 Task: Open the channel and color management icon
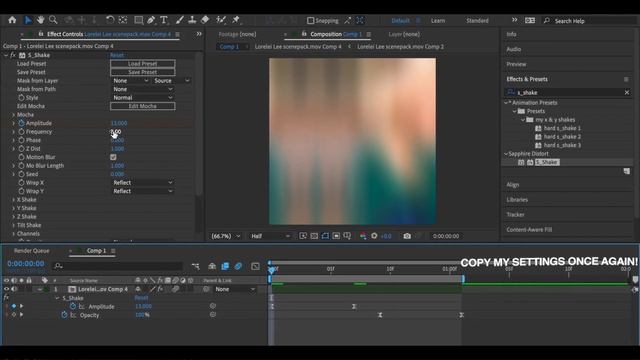pyautogui.click(x=363, y=236)
